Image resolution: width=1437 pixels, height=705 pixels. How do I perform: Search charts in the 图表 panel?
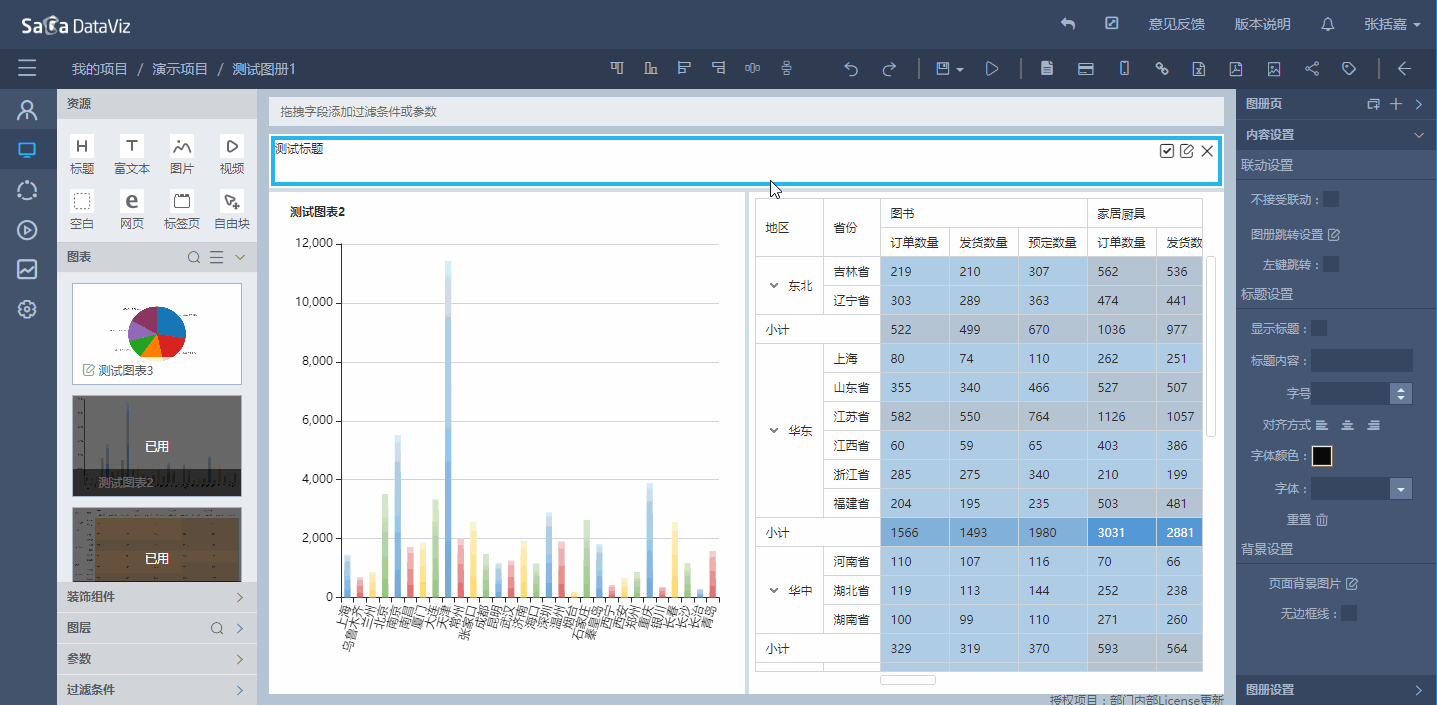pos(194,258)
